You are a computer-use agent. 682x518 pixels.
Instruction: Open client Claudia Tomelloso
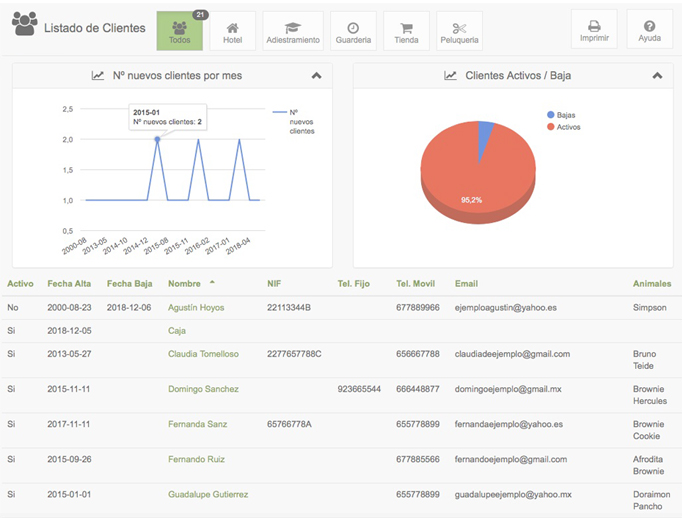coord(203,354)
